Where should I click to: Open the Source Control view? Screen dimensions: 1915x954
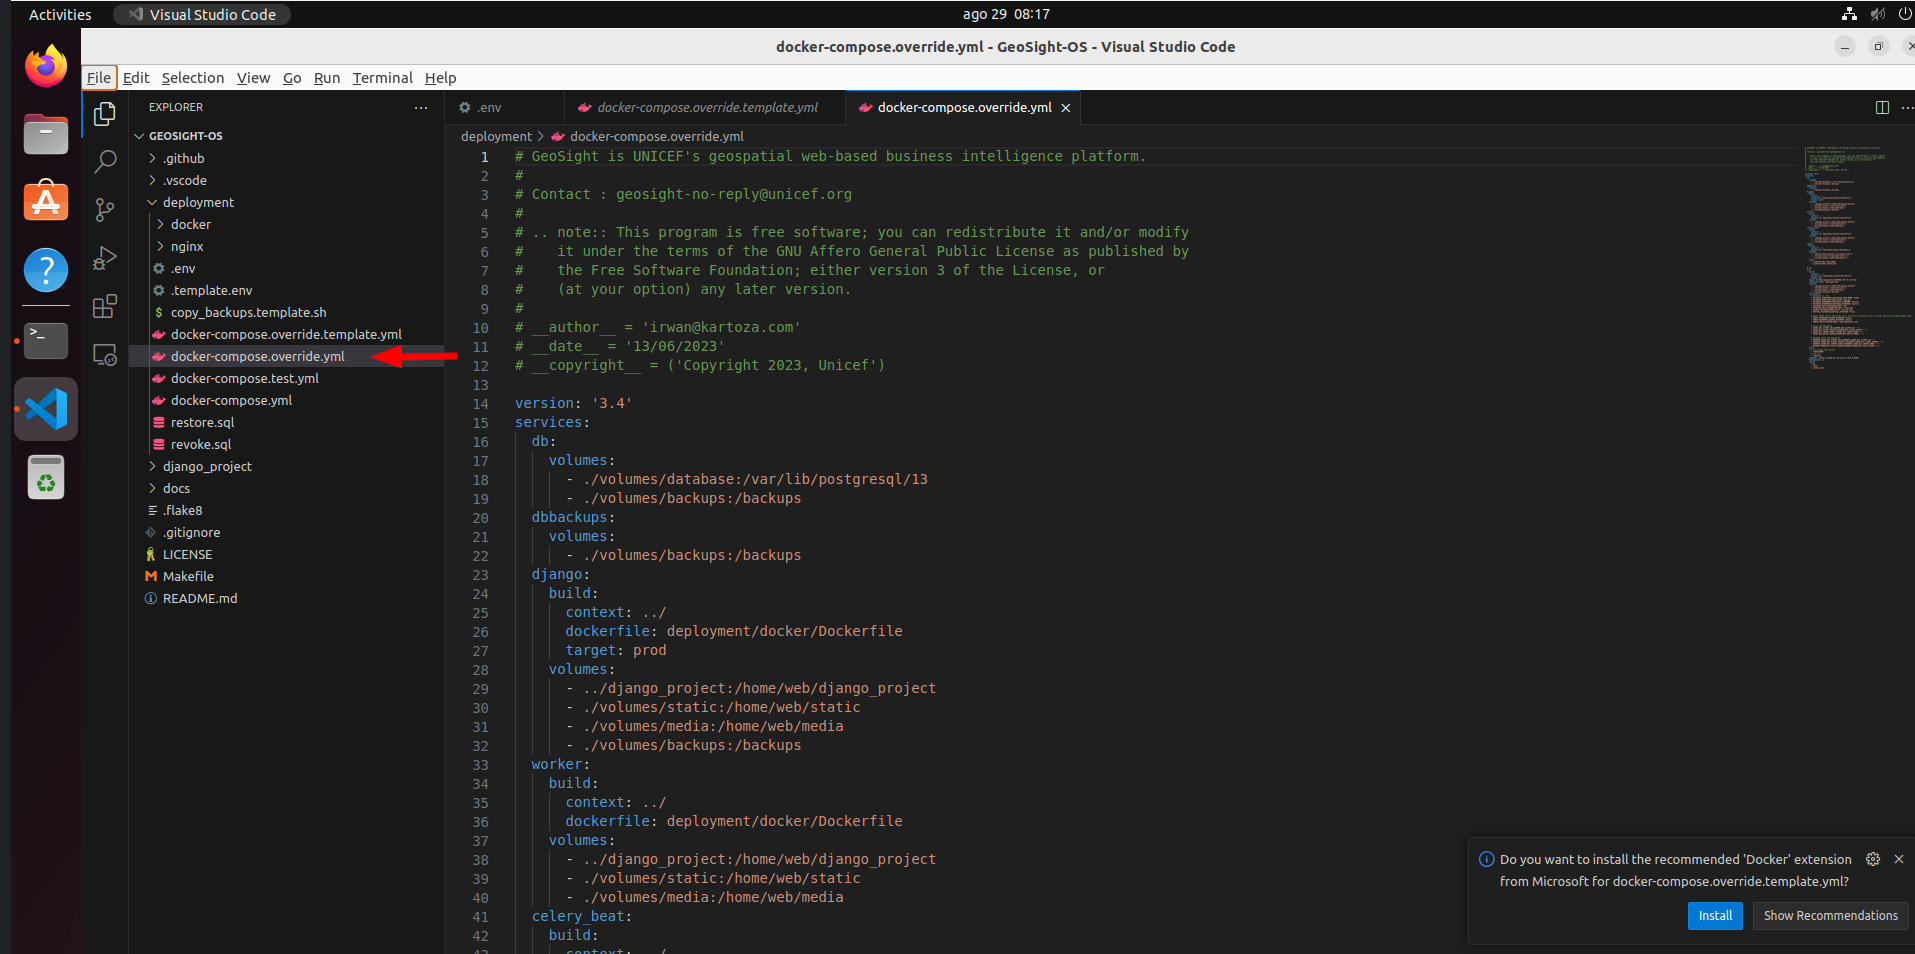pos(105,209)
